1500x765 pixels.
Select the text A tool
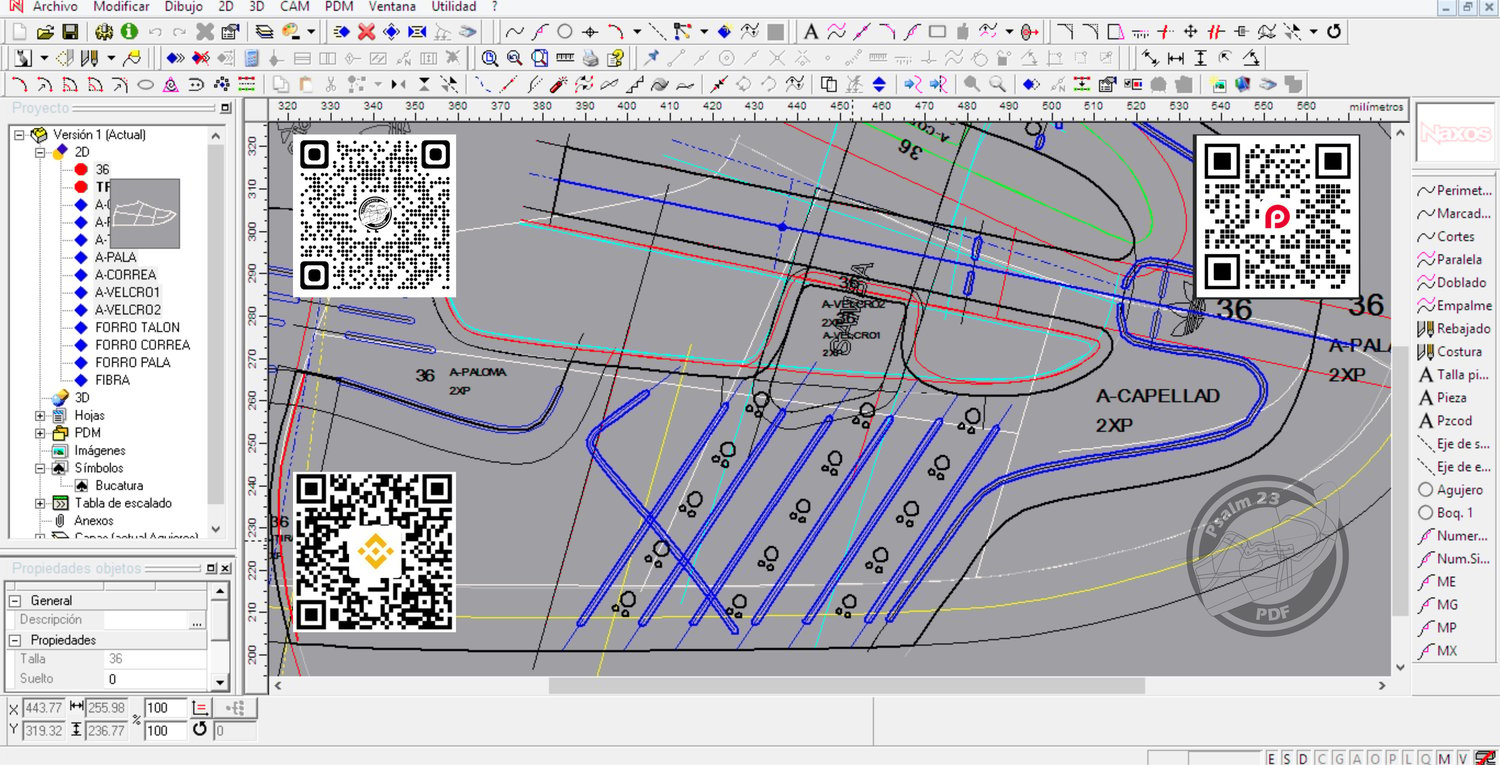pos(811,32)
